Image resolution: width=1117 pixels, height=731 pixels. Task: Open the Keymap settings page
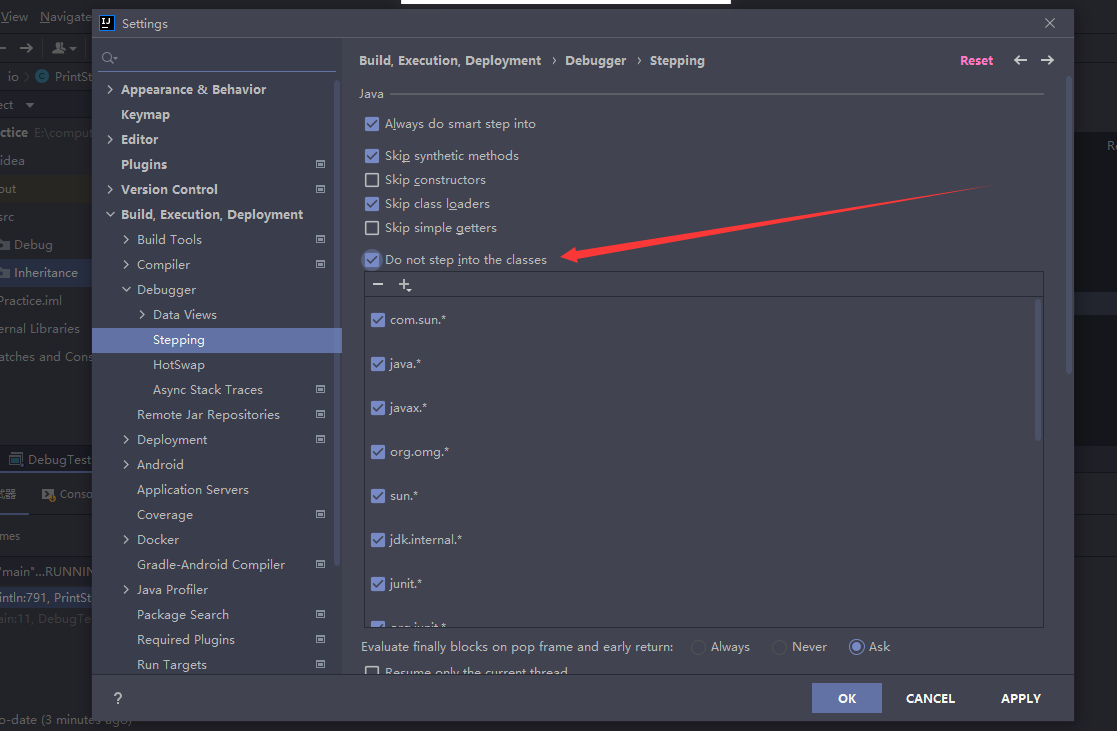(x=145, y=115)
